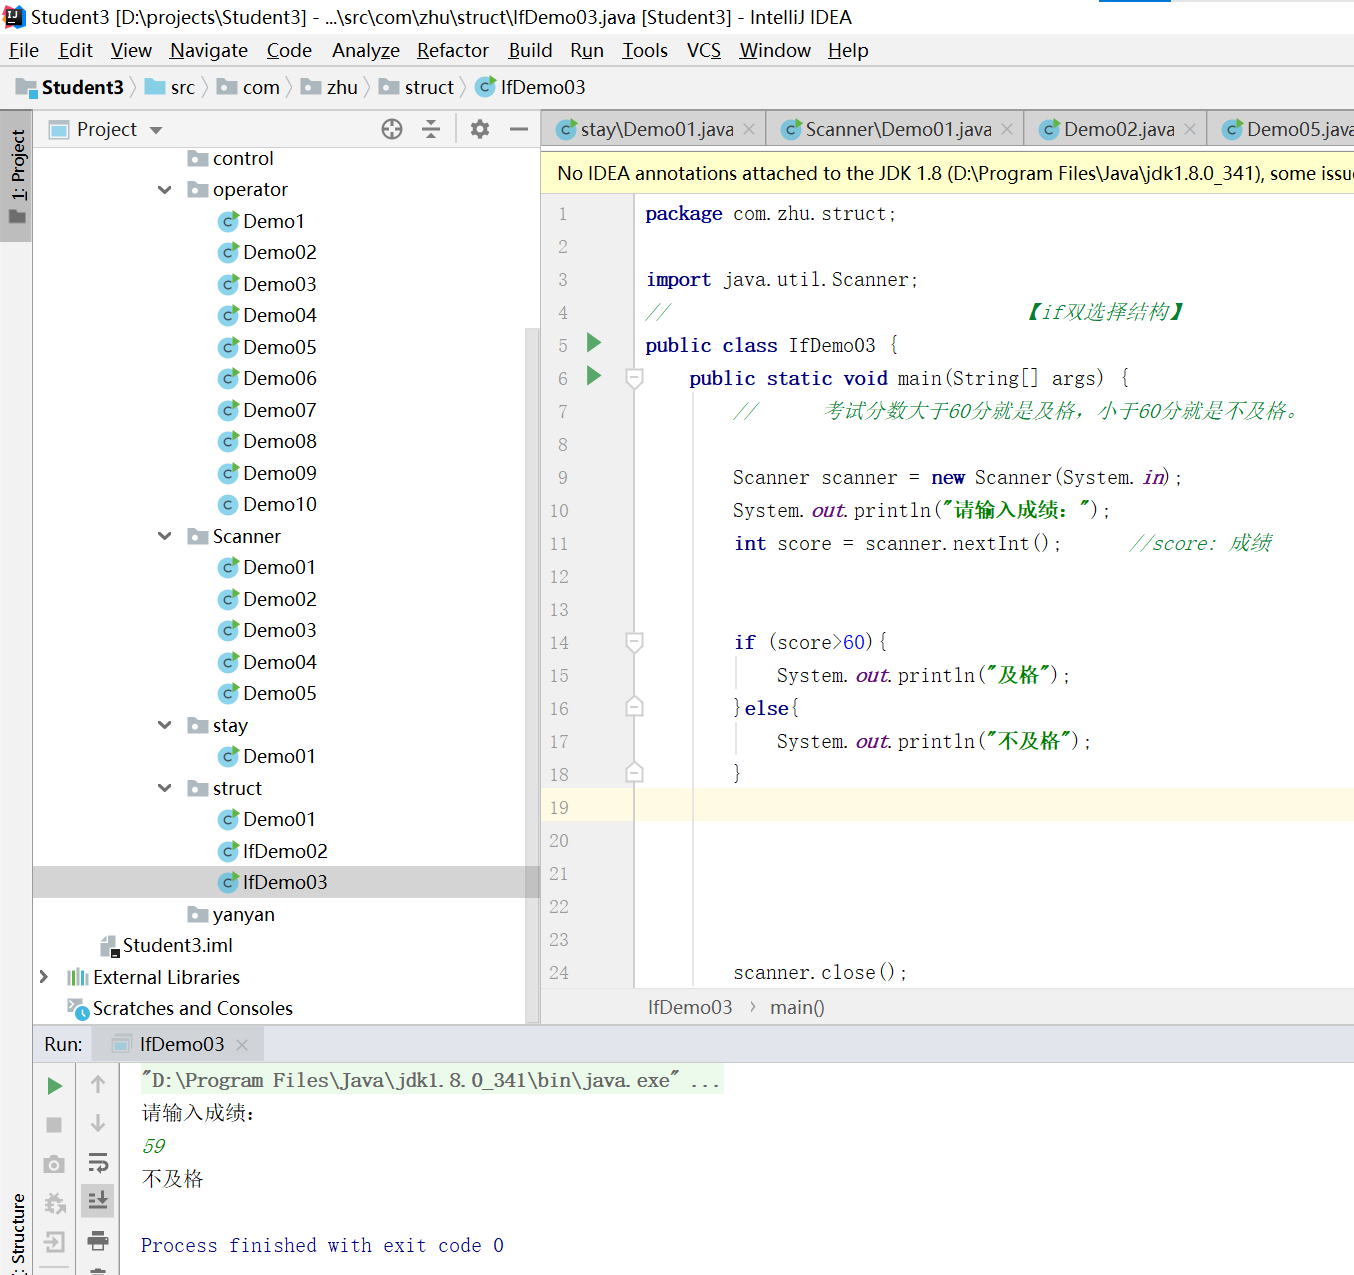Screen dimensions: 1354x1275
Task: Toggle scroll to end in Run console
Action: coord(98,1200)
